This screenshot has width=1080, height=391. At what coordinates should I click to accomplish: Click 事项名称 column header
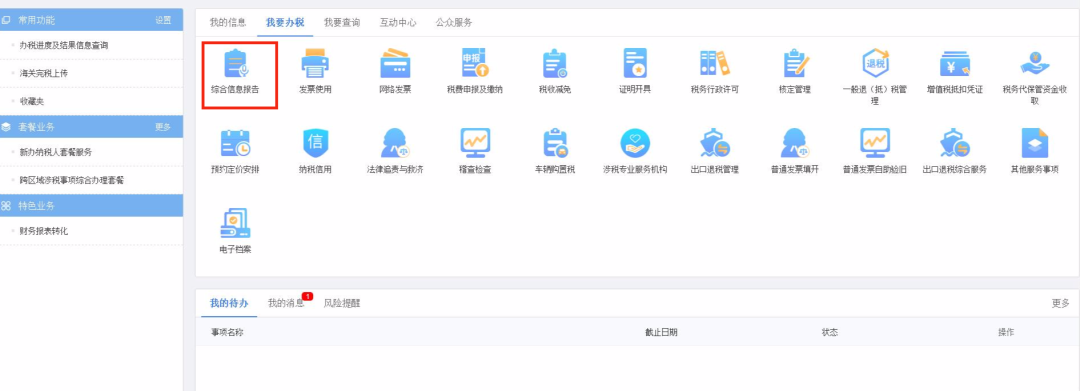[227, 332]
